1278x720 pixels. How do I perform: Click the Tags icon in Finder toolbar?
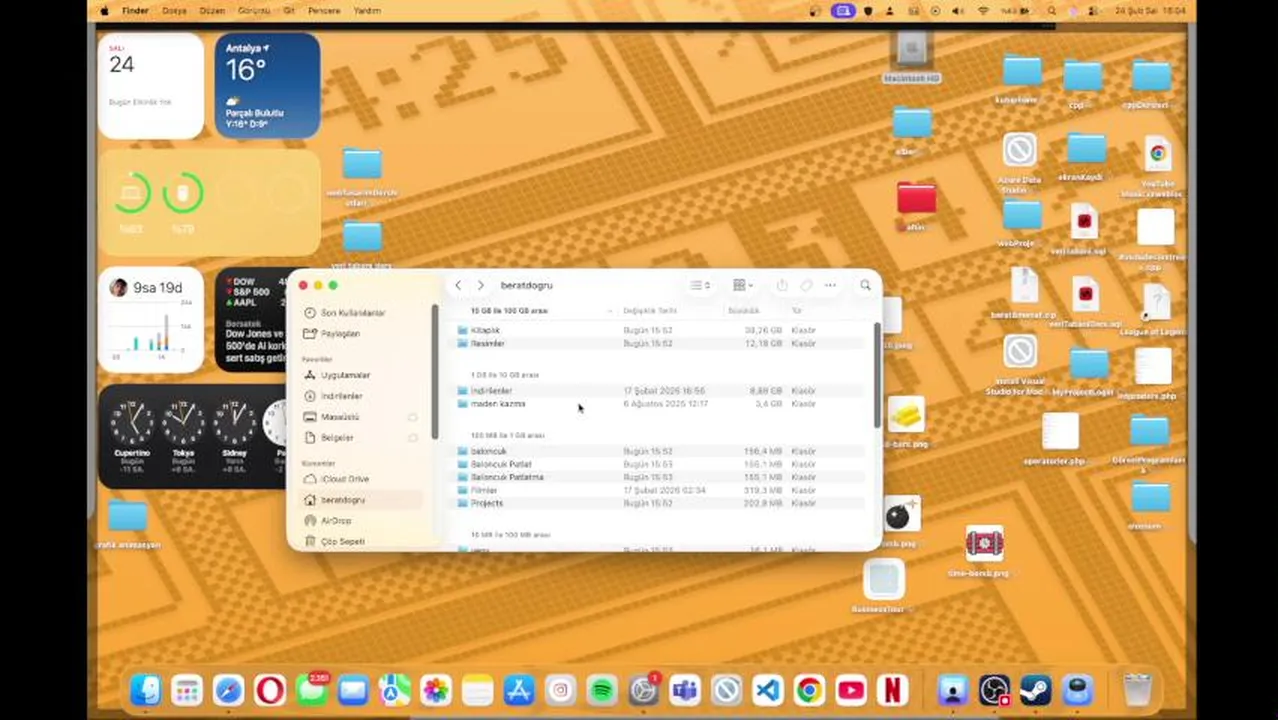806,285
